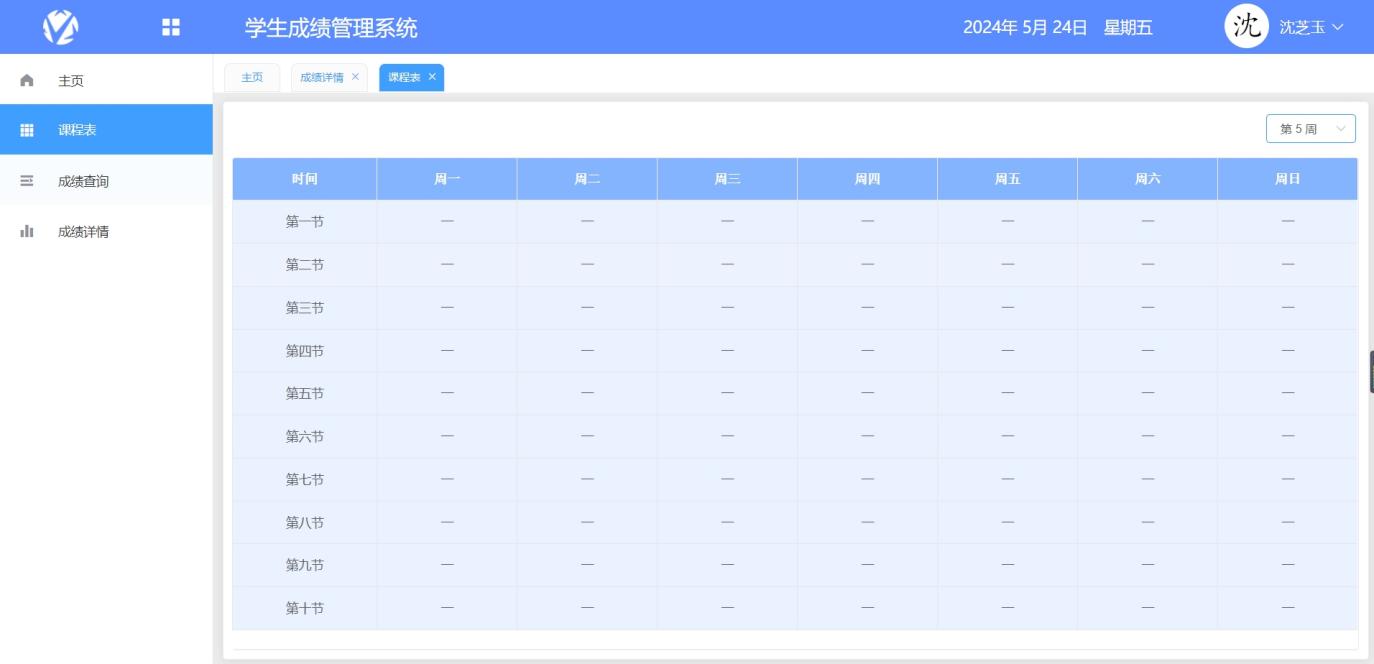Close the 成绩详情 tab
The width and height of the screenshot is (1374, 664).
[x=355, y=76]
